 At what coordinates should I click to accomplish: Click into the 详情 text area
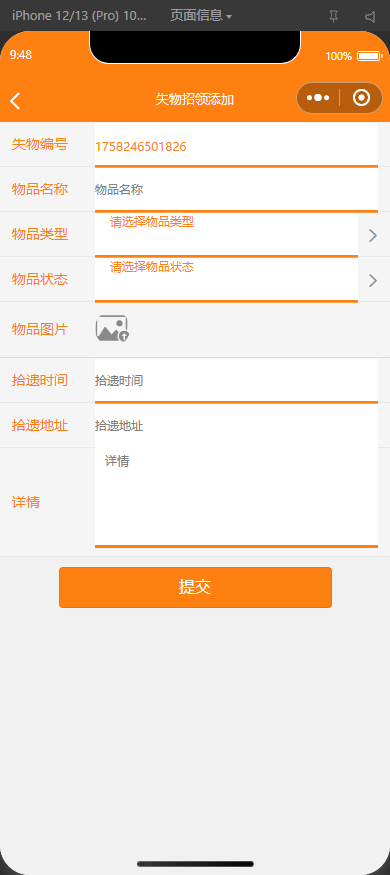click(x=236, y=497)
